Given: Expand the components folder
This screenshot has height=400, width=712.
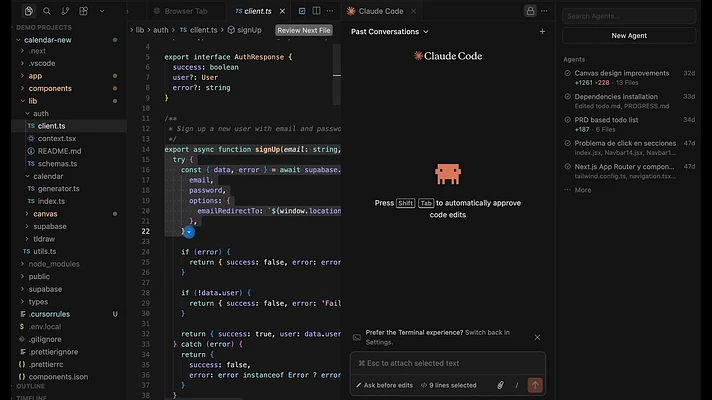Looking at the screenshot, I should [x=22, y=88].
